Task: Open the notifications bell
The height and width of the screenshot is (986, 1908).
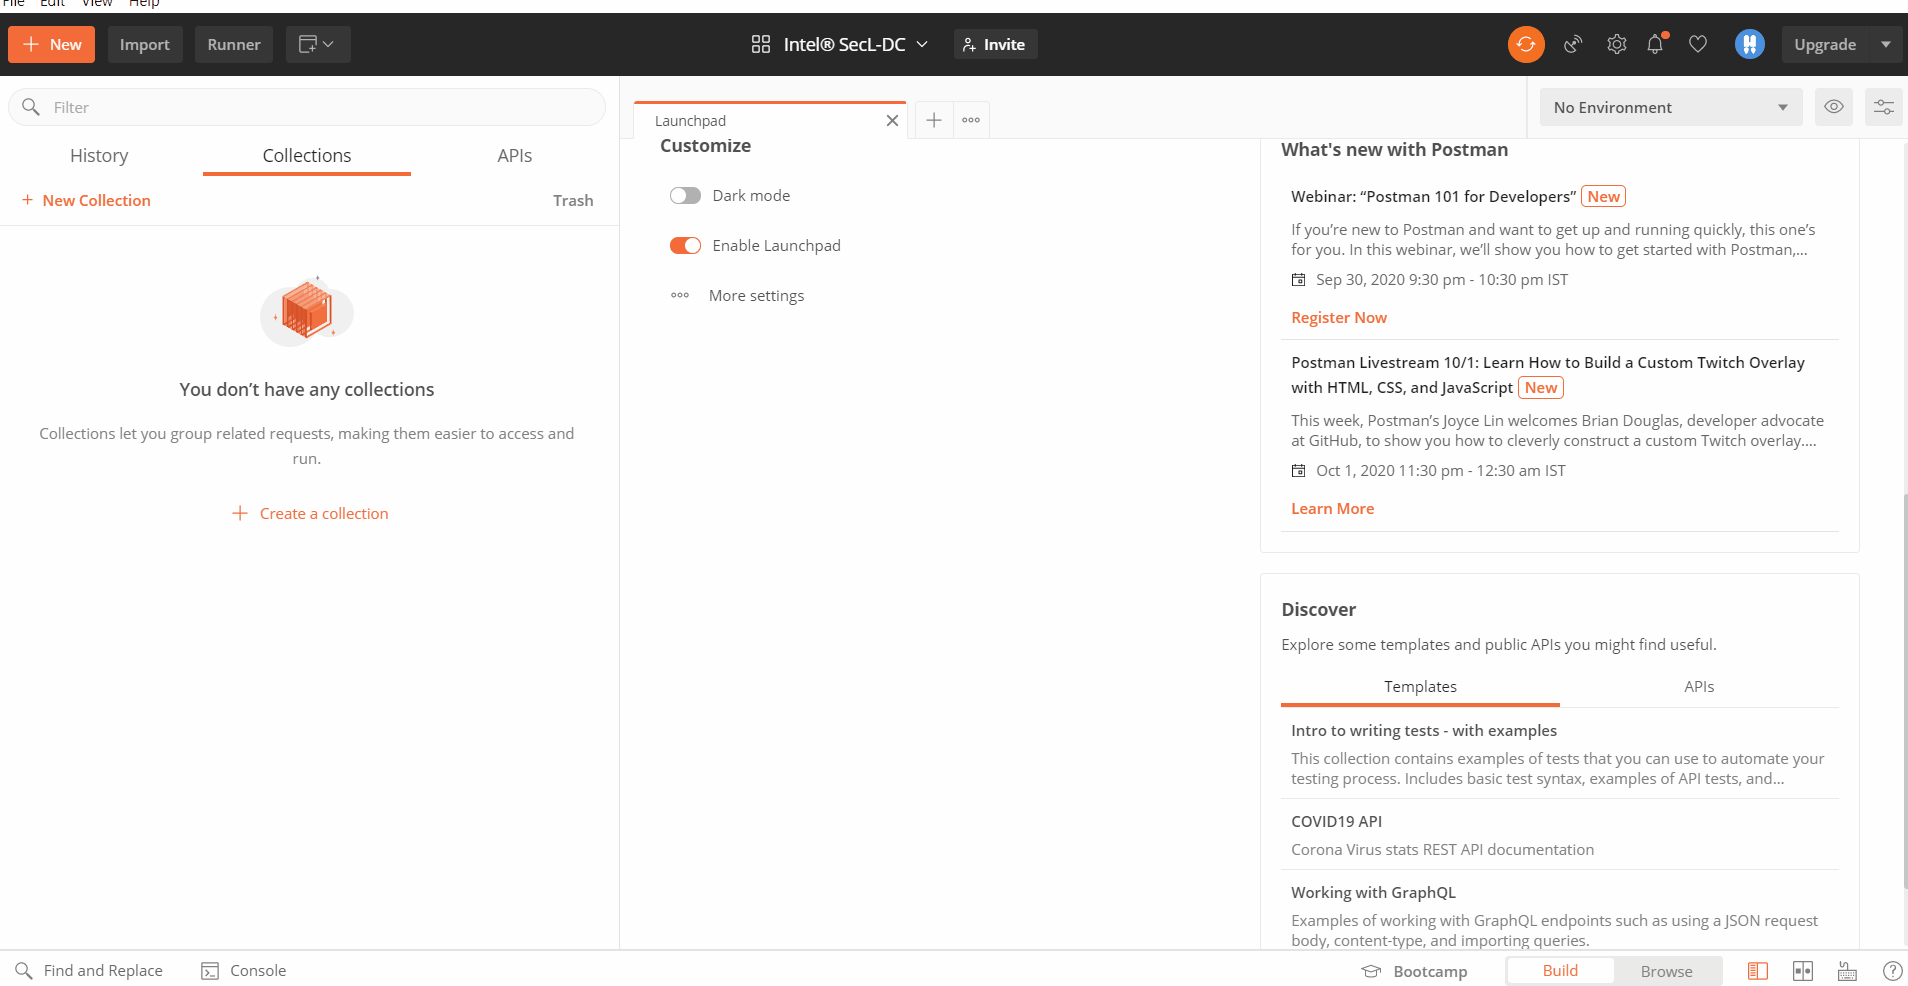Action: pos(1655,44)
